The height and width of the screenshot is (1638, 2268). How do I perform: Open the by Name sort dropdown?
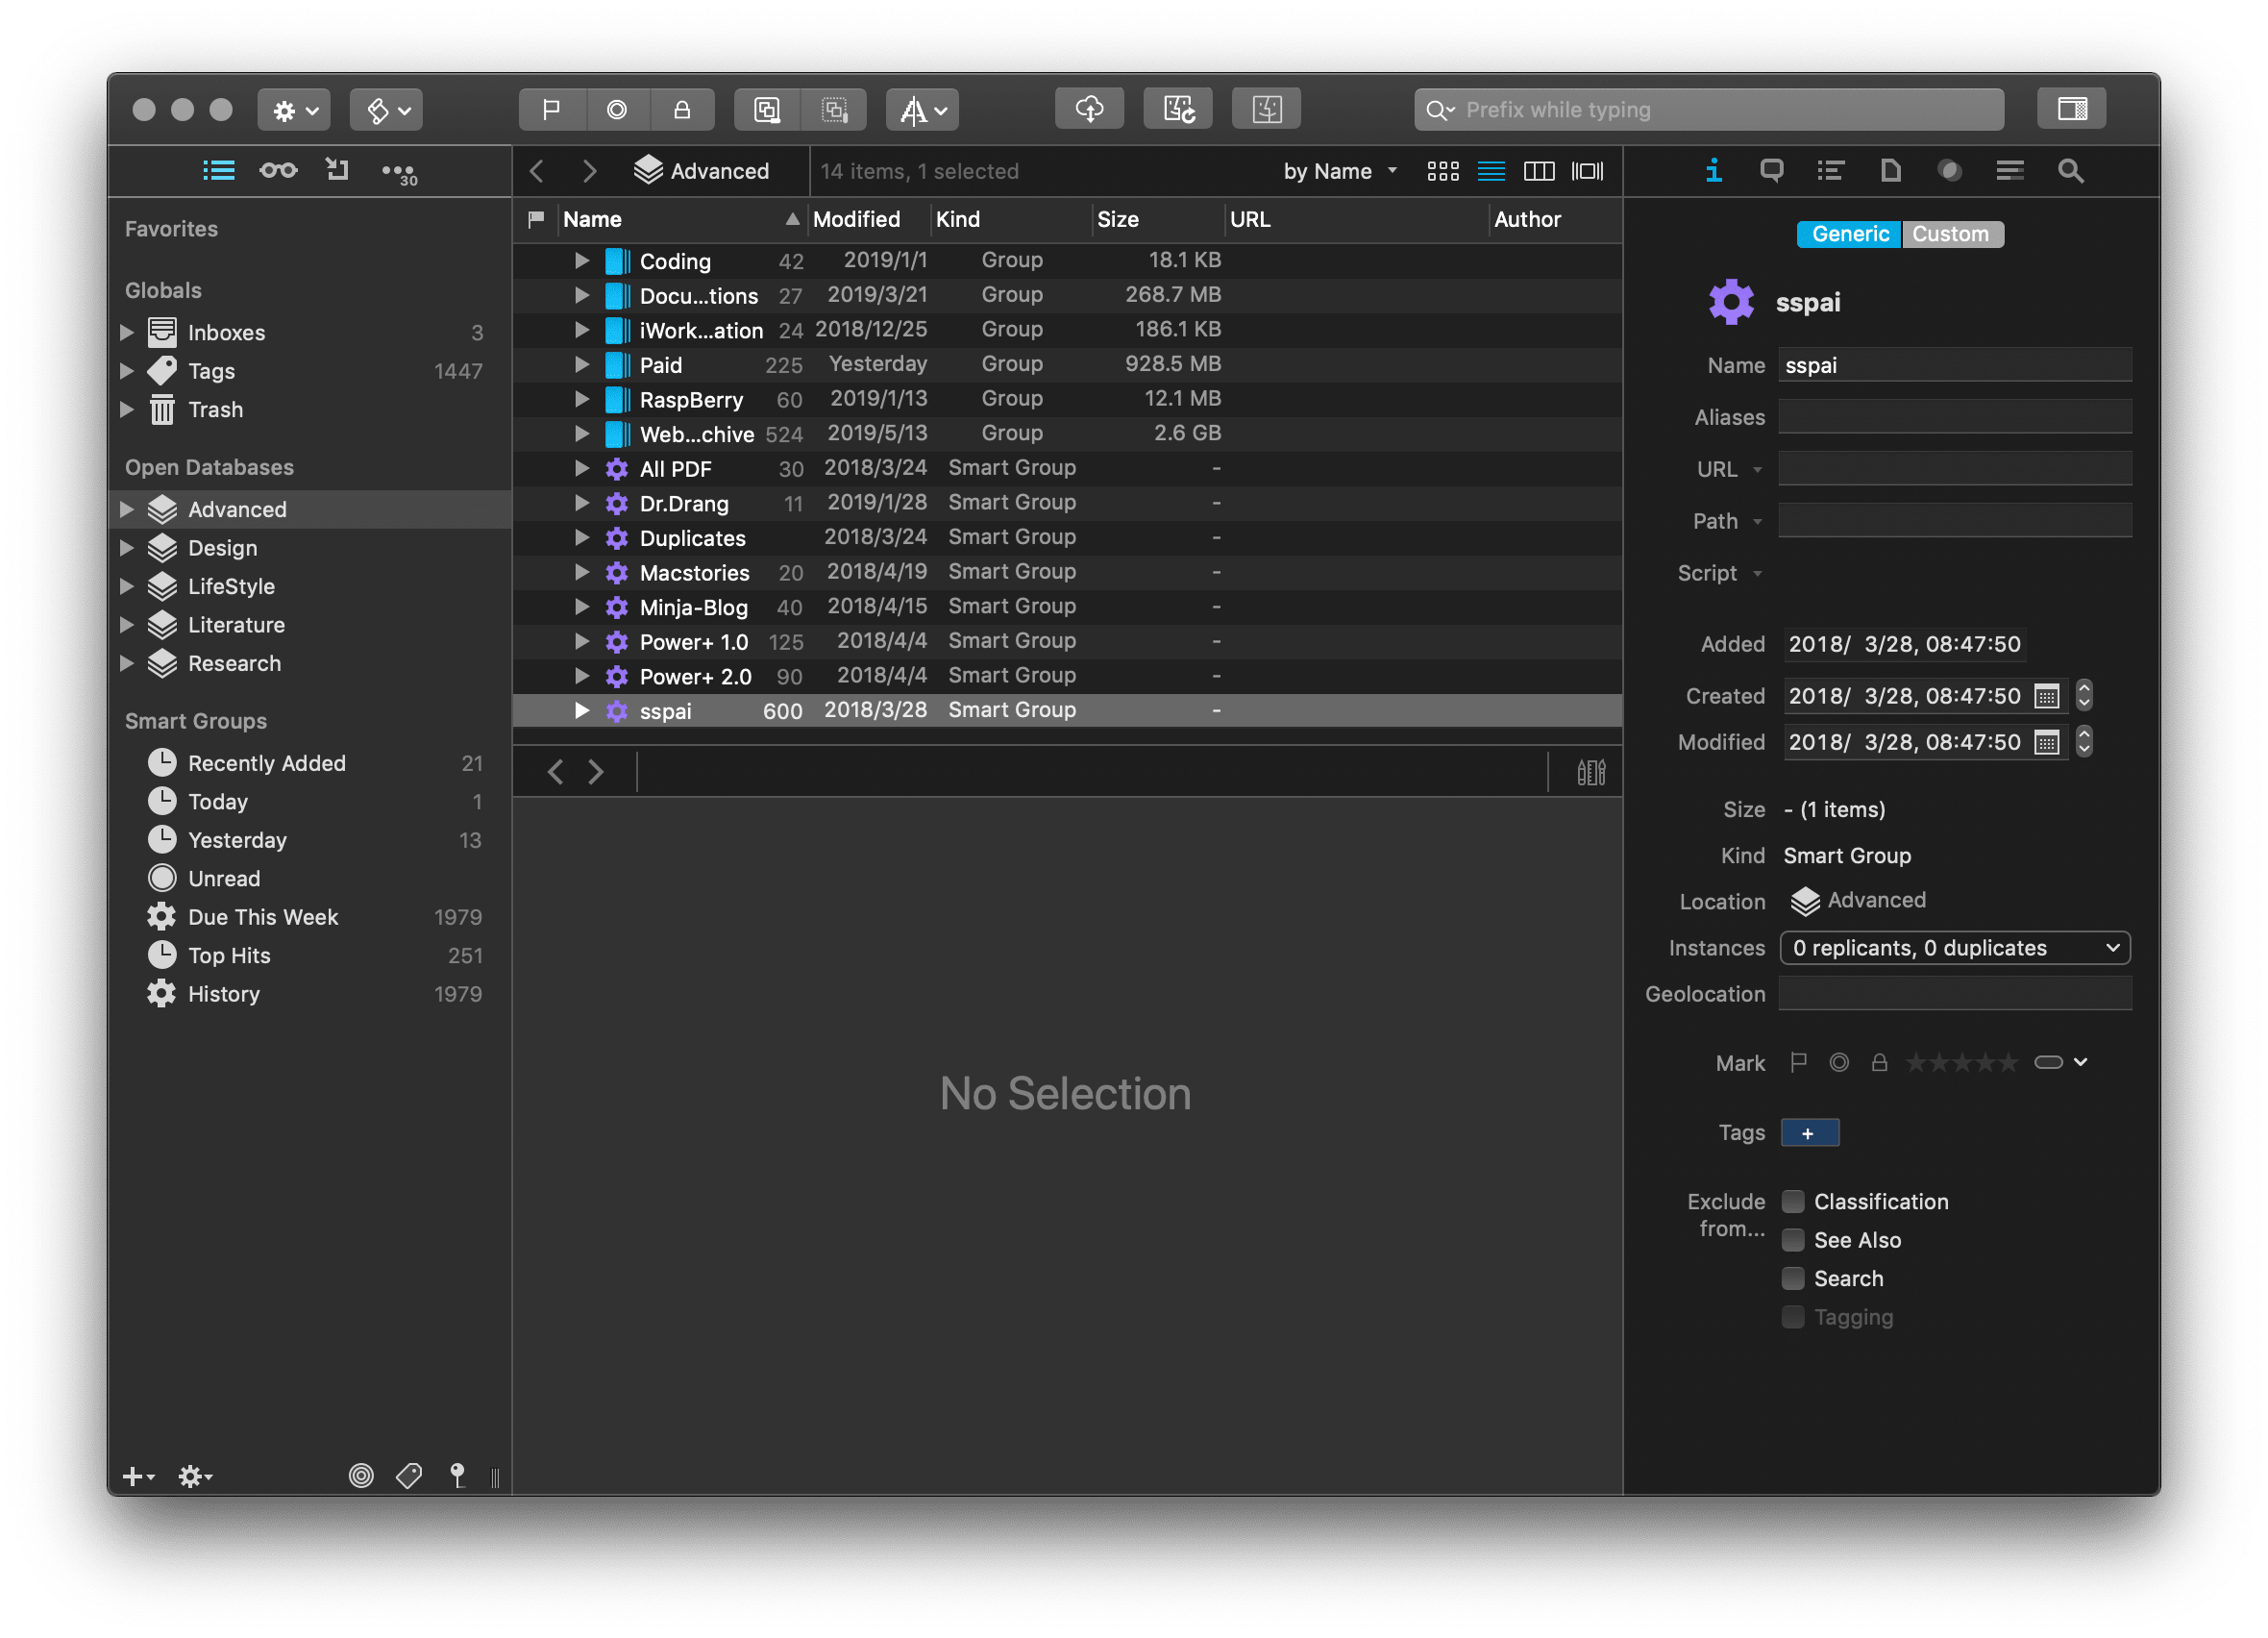[x=1339, y=171]
